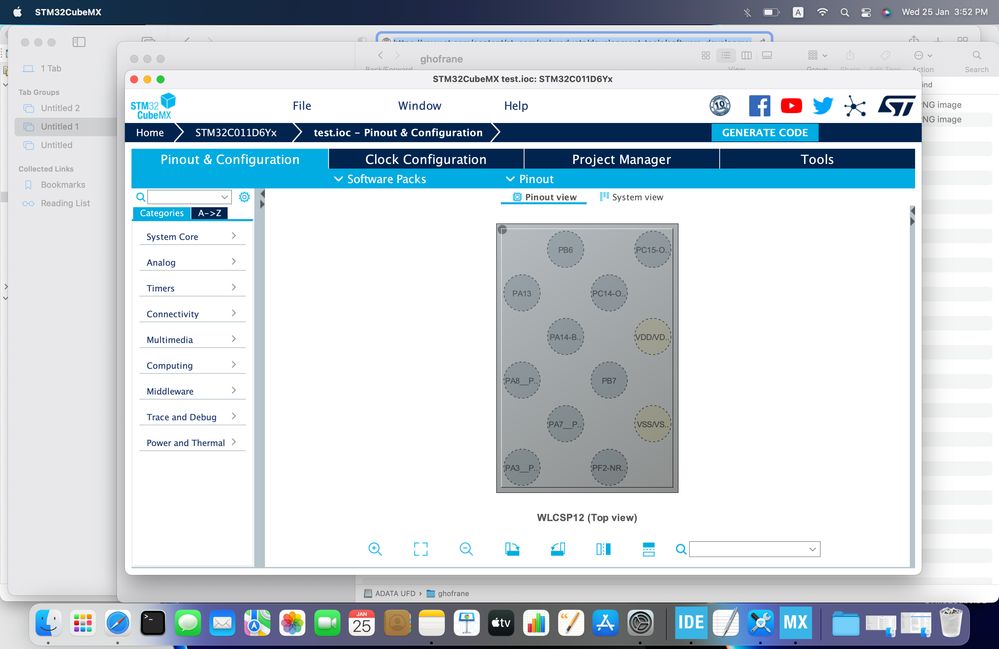Open the Pinout dropdown menu

tap(529, 179)
